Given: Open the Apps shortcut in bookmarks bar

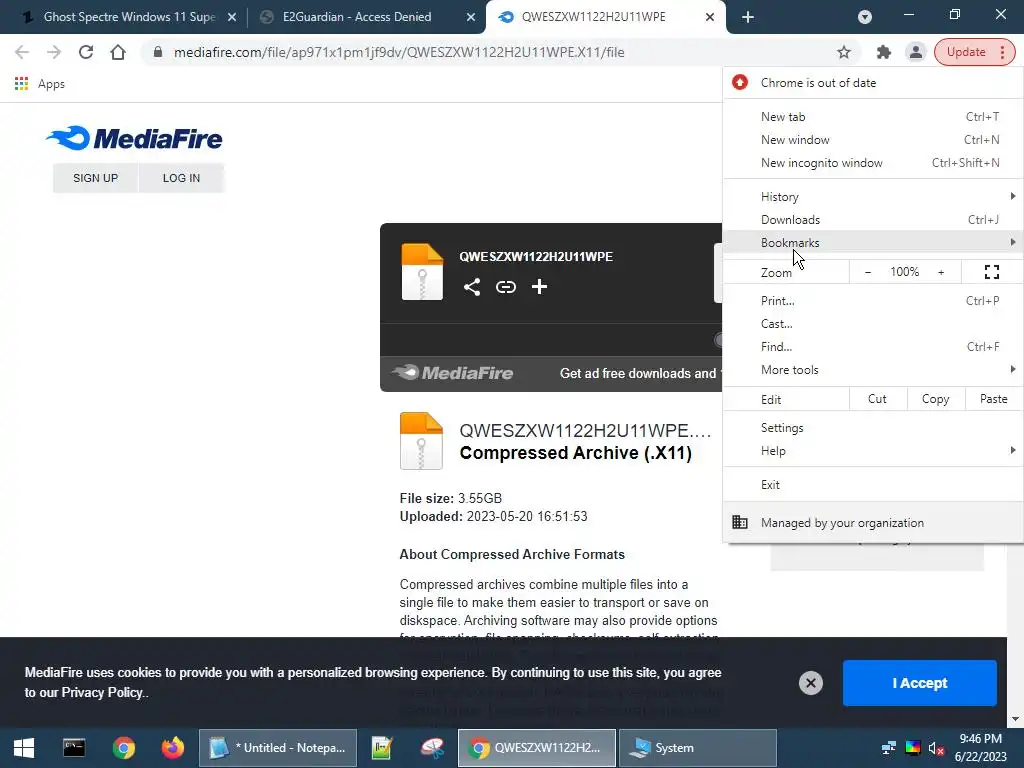Looking at the screenshot, I should 40,84.
